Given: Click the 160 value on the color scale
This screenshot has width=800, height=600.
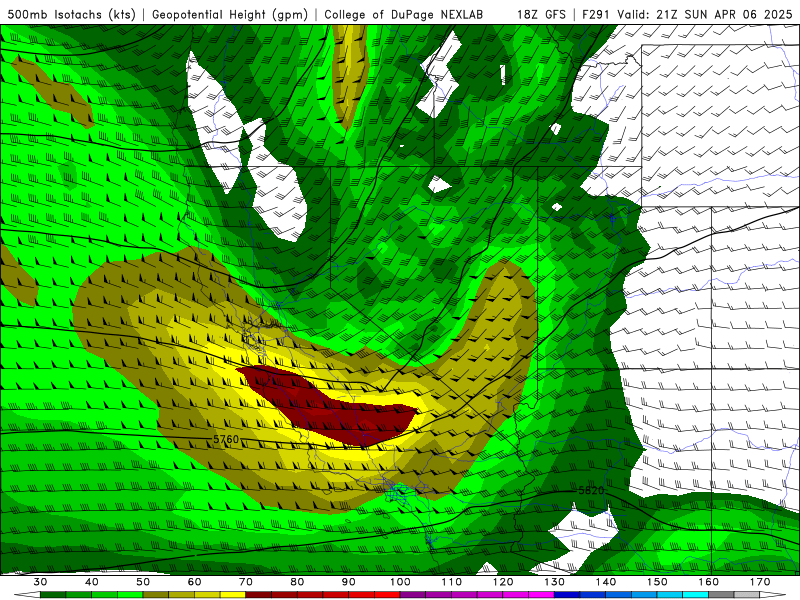Looking at the screenshot, I should (709, 582).
